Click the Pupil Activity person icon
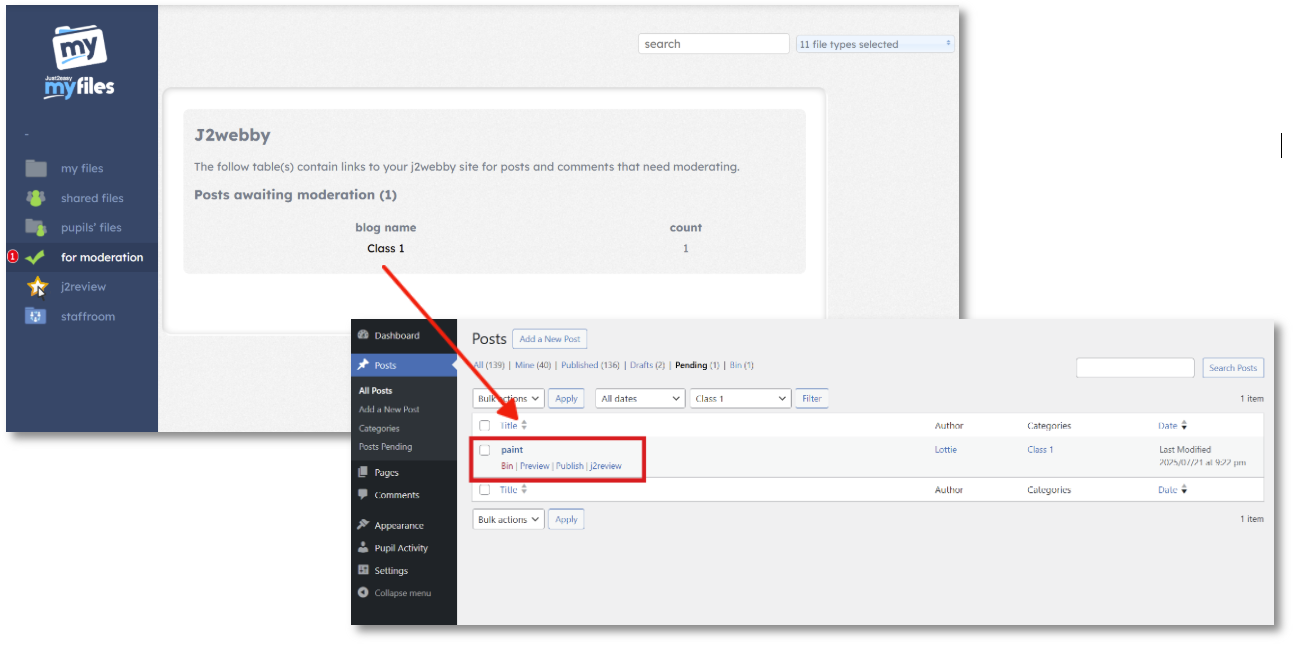The image size is (1296, 646). [x=363, y=548]
